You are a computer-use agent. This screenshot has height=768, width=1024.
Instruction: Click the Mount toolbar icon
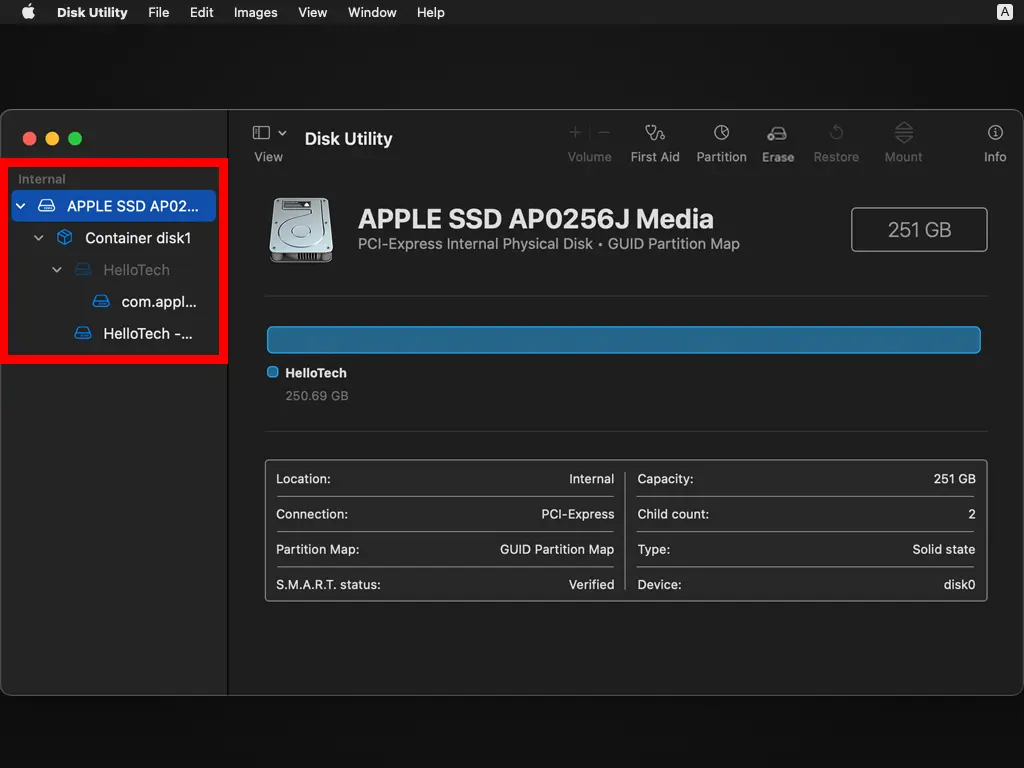pyautogui.click(x=903, y=134)
